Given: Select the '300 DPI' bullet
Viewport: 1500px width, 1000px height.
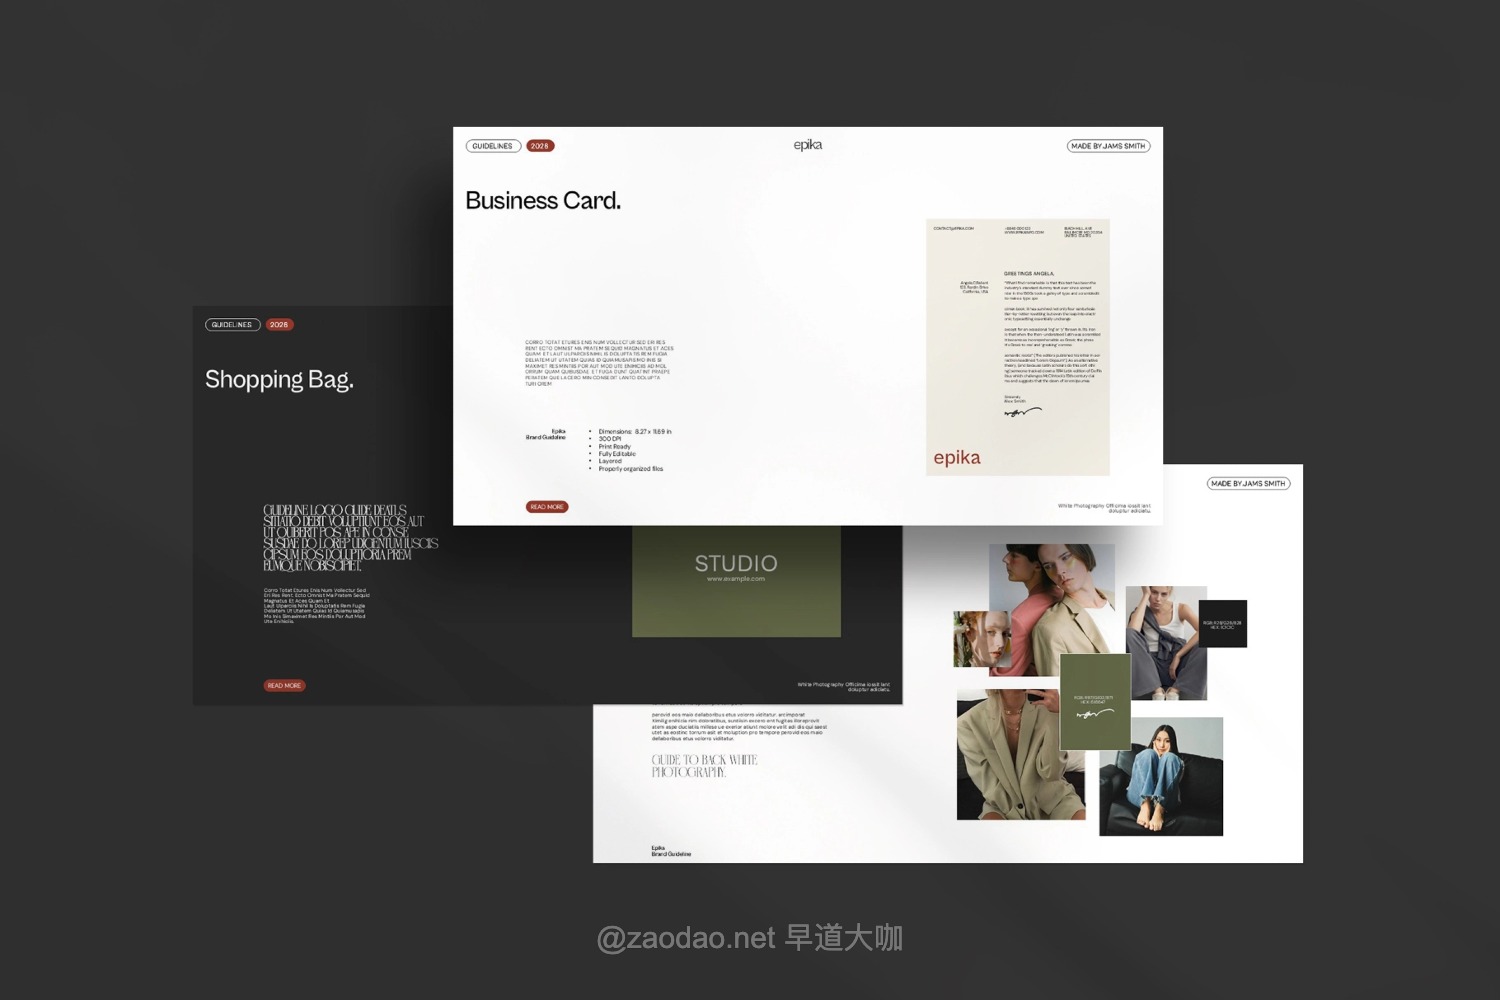Looking at the screenshot, I should click(610, 439).
